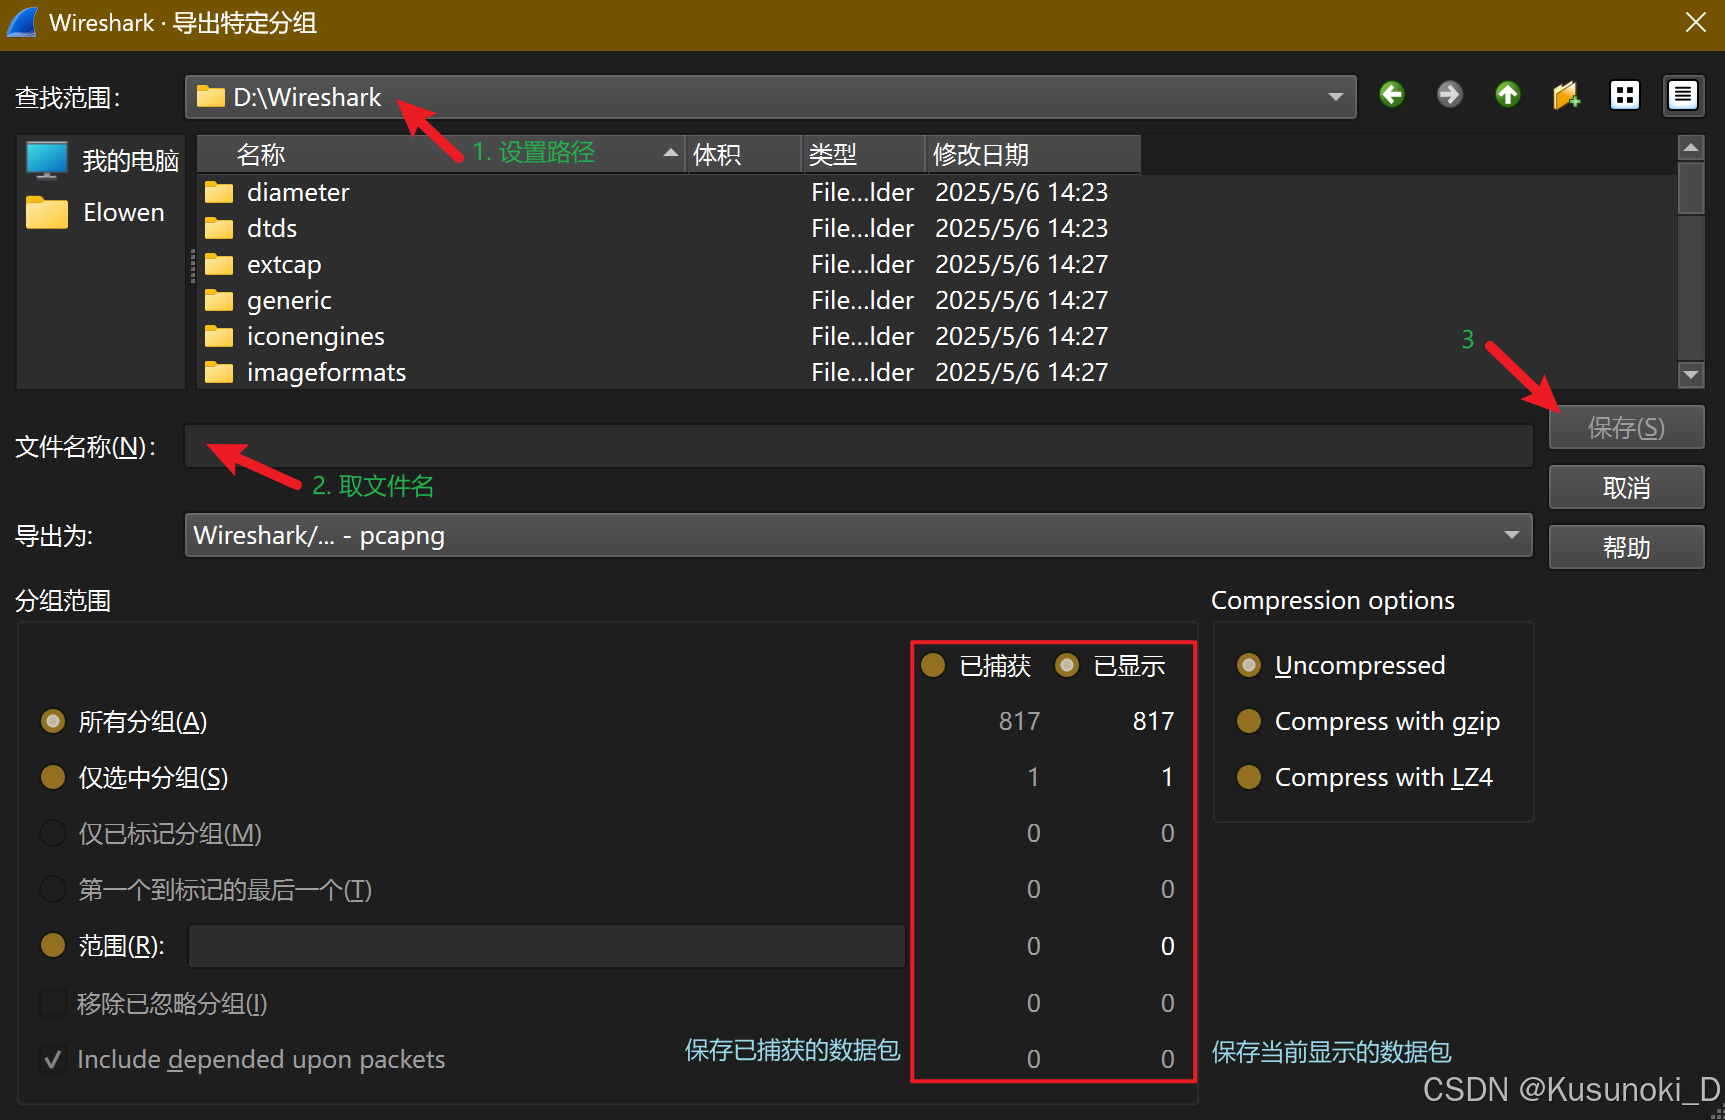Sort files by 修改日期 date column
Screen dimensions: 1725x1120
[1033, 154]
